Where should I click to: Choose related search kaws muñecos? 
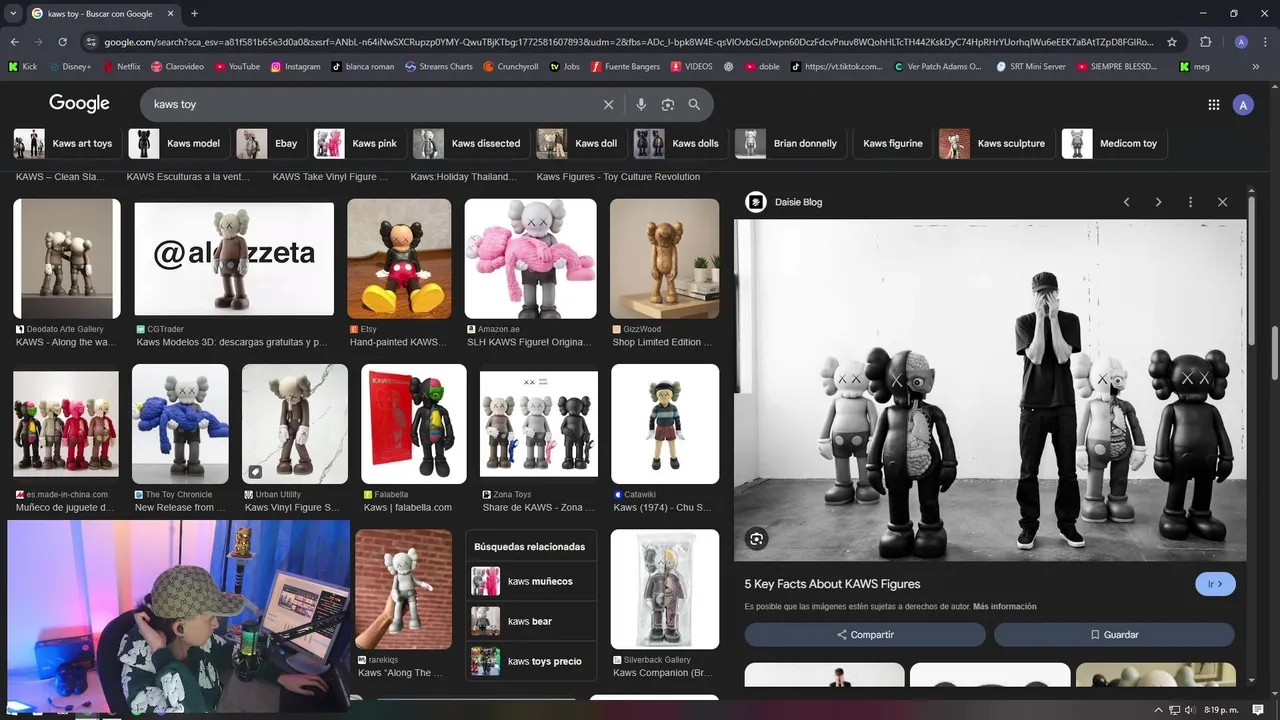[x=531, y=581]
